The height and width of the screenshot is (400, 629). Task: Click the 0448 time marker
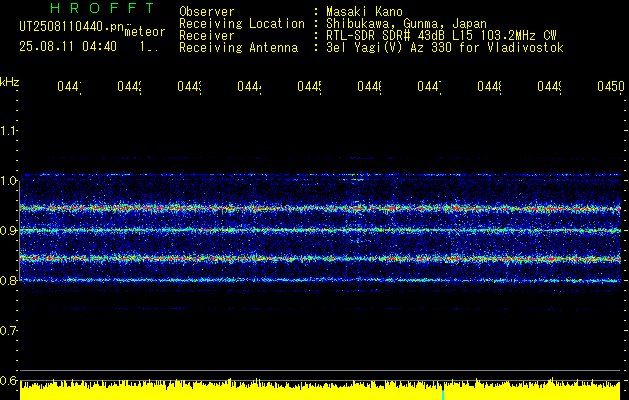point(489,86)
